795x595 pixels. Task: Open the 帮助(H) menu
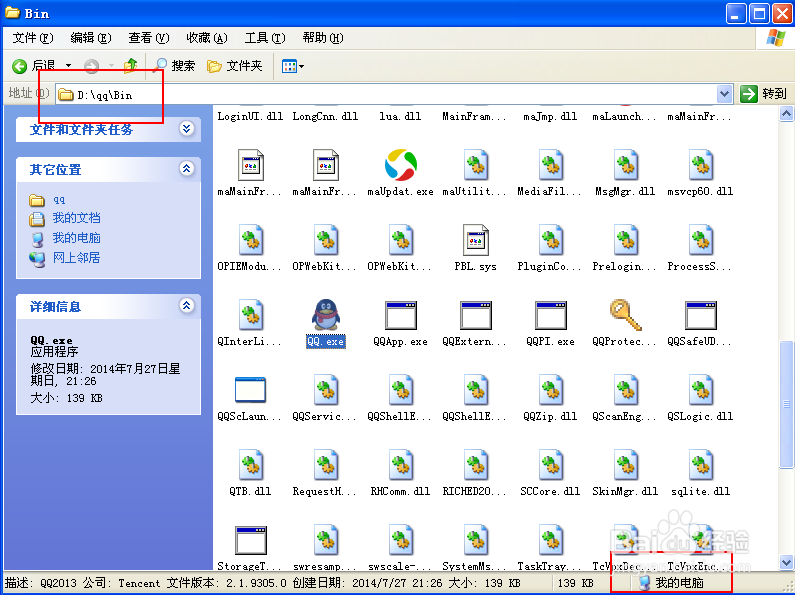pyautogui.click(x=323, y=38)
